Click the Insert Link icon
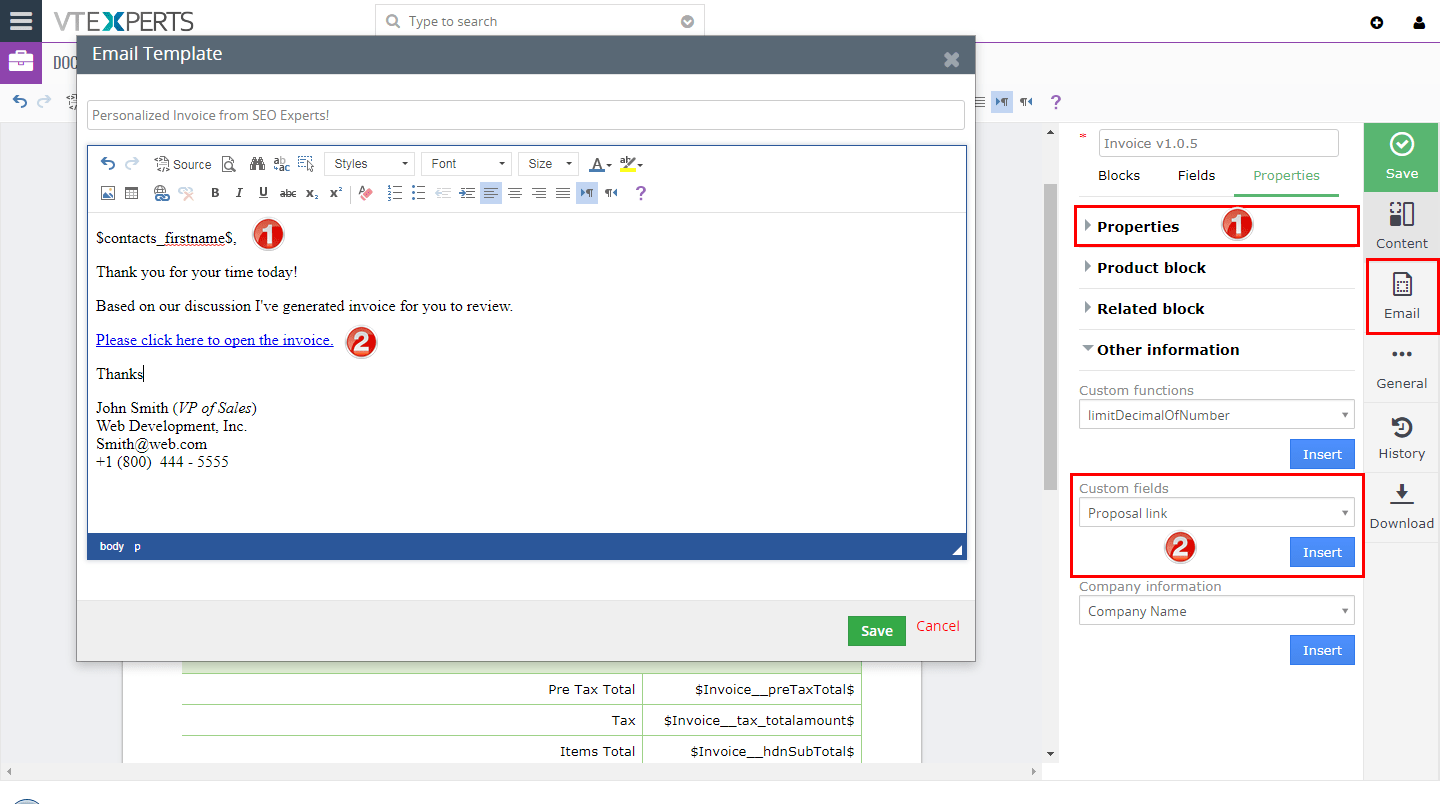1440x804 pixels. point(162,192)
